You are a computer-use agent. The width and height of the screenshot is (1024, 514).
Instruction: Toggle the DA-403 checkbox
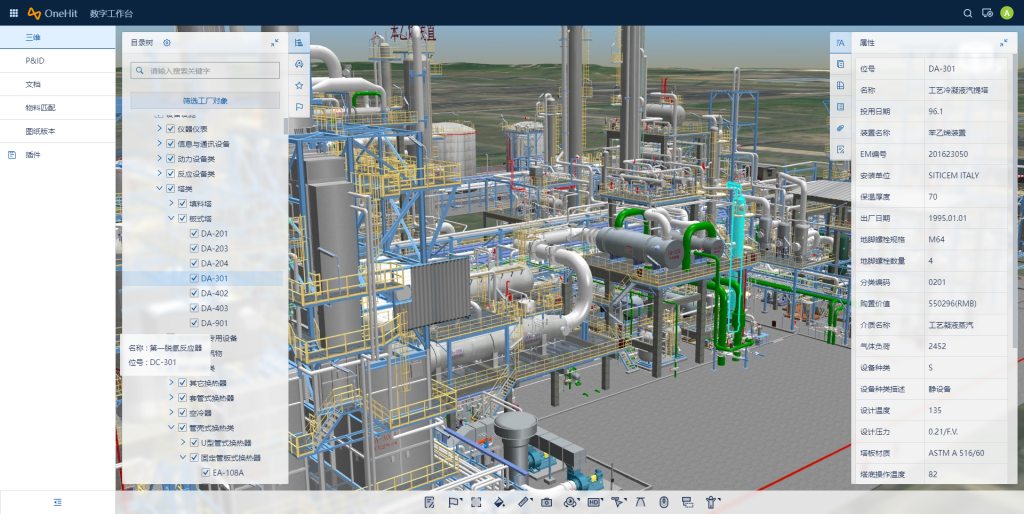[194, 308]
